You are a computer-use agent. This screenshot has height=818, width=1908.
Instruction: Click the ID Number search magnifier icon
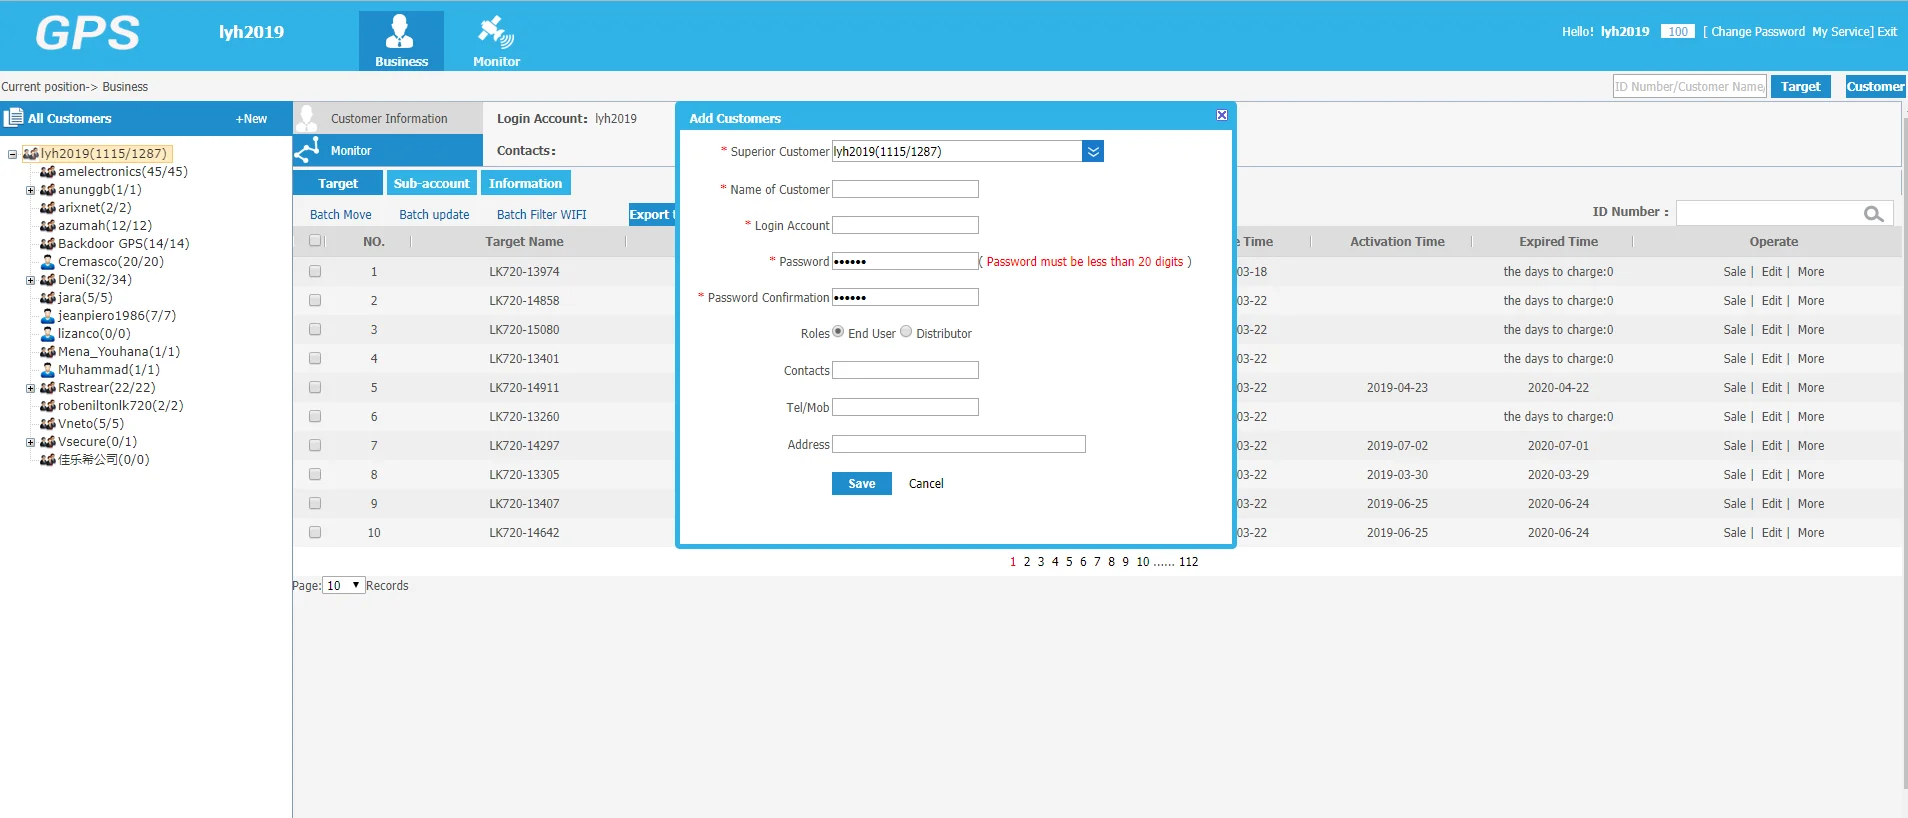pos(1873,213)
